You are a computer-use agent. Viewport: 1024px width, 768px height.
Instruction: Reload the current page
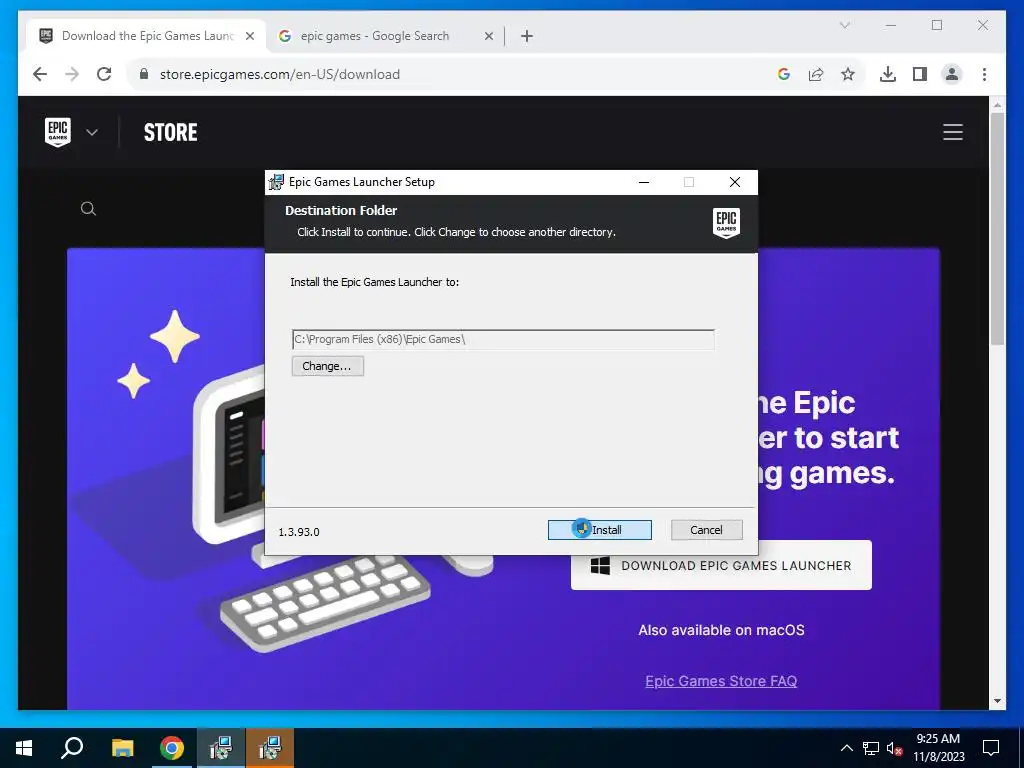coord(104,74)
